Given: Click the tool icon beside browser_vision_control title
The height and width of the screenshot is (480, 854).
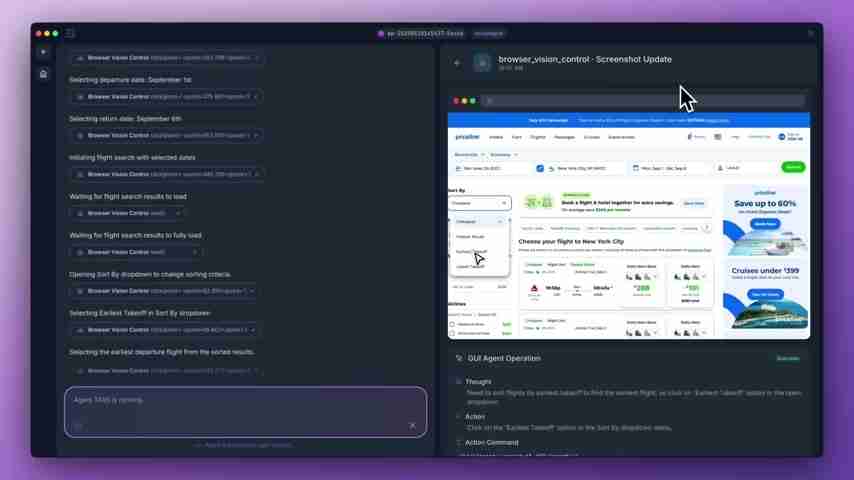Looking at the screenshot, I should coord(482,63).
